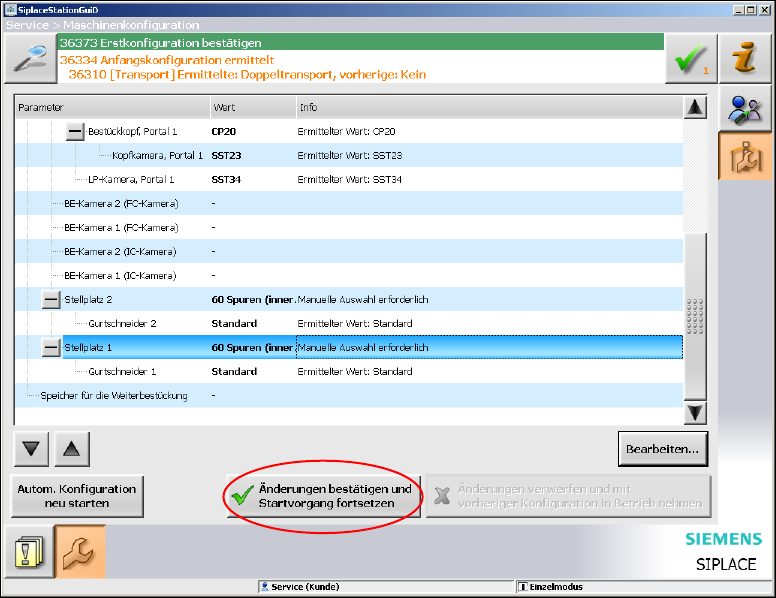
Task: Click the magnifier search icon at top left
Action: 30,59
